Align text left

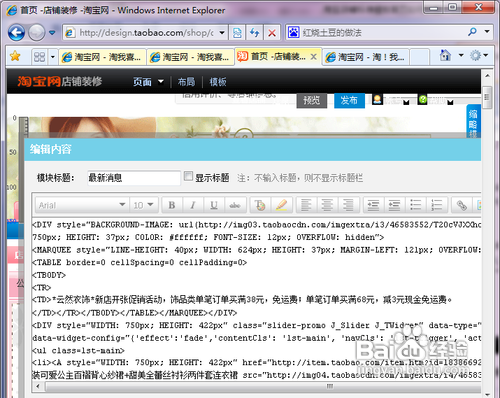tap(306, 205)
